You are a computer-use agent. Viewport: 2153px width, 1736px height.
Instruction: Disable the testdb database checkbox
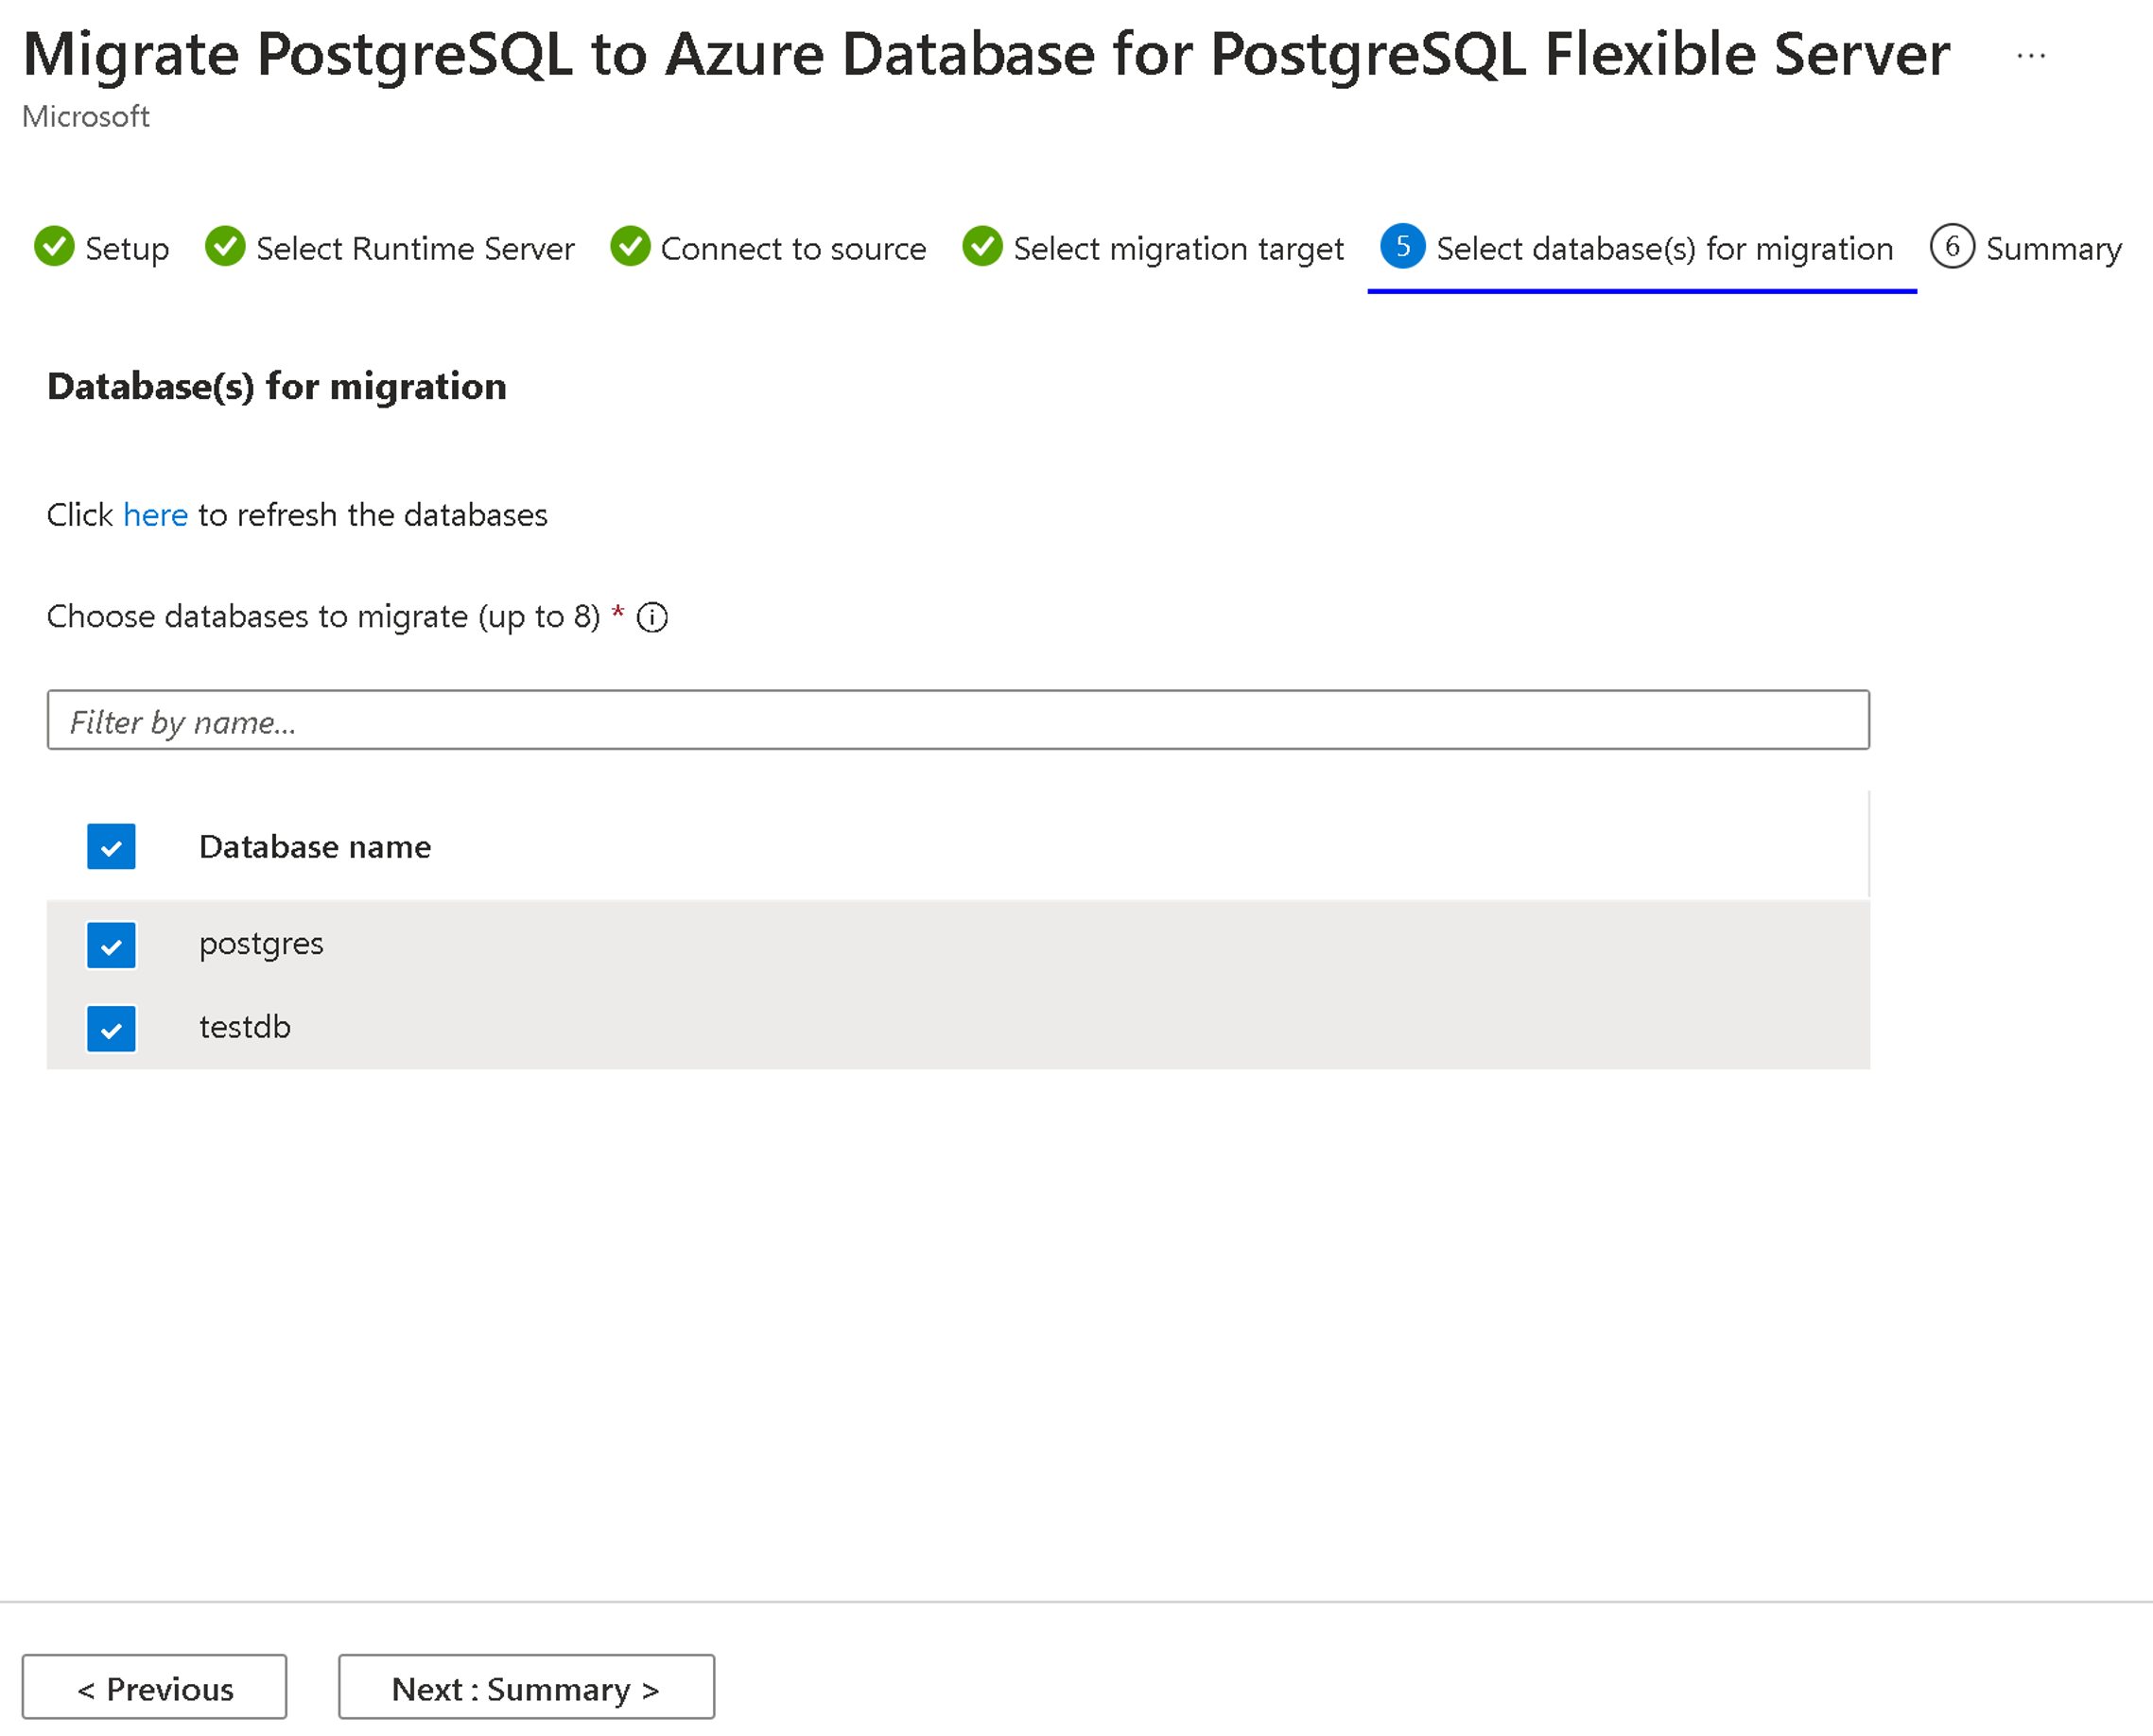pyautogui.click(x=110, y=1024)
